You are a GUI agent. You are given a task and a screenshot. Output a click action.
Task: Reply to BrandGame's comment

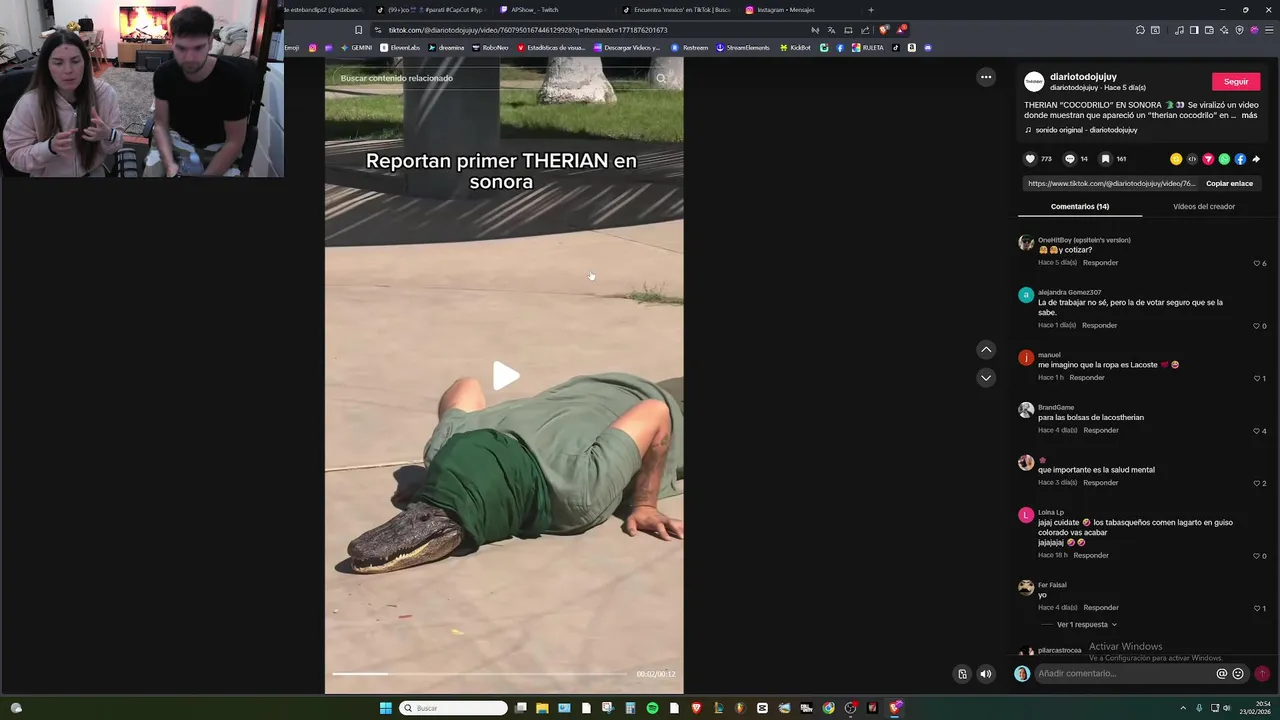pos(1100,430)
